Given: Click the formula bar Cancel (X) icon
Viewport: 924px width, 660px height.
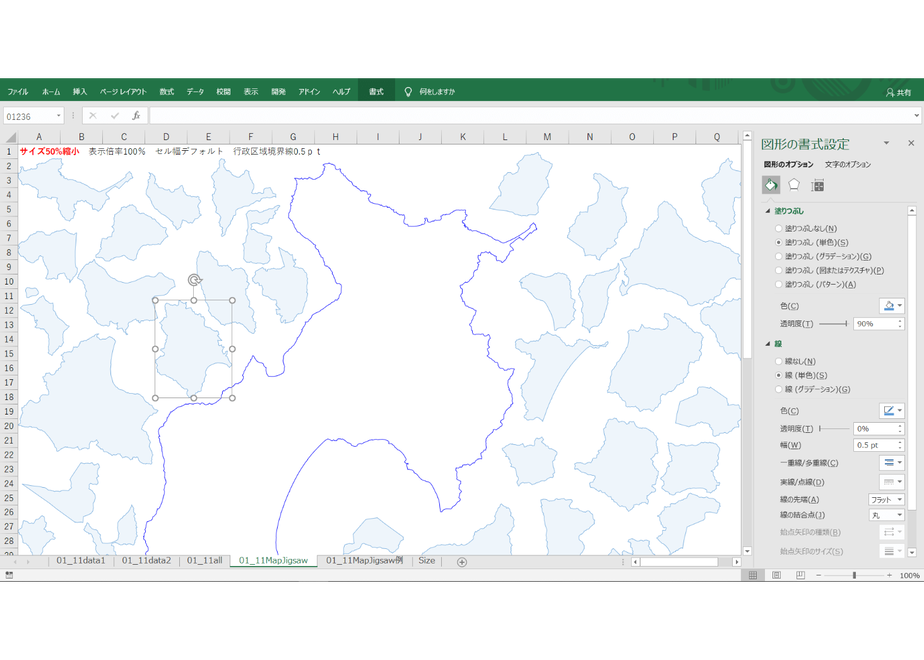Looking at the screenshot, I should coord(93,116).
